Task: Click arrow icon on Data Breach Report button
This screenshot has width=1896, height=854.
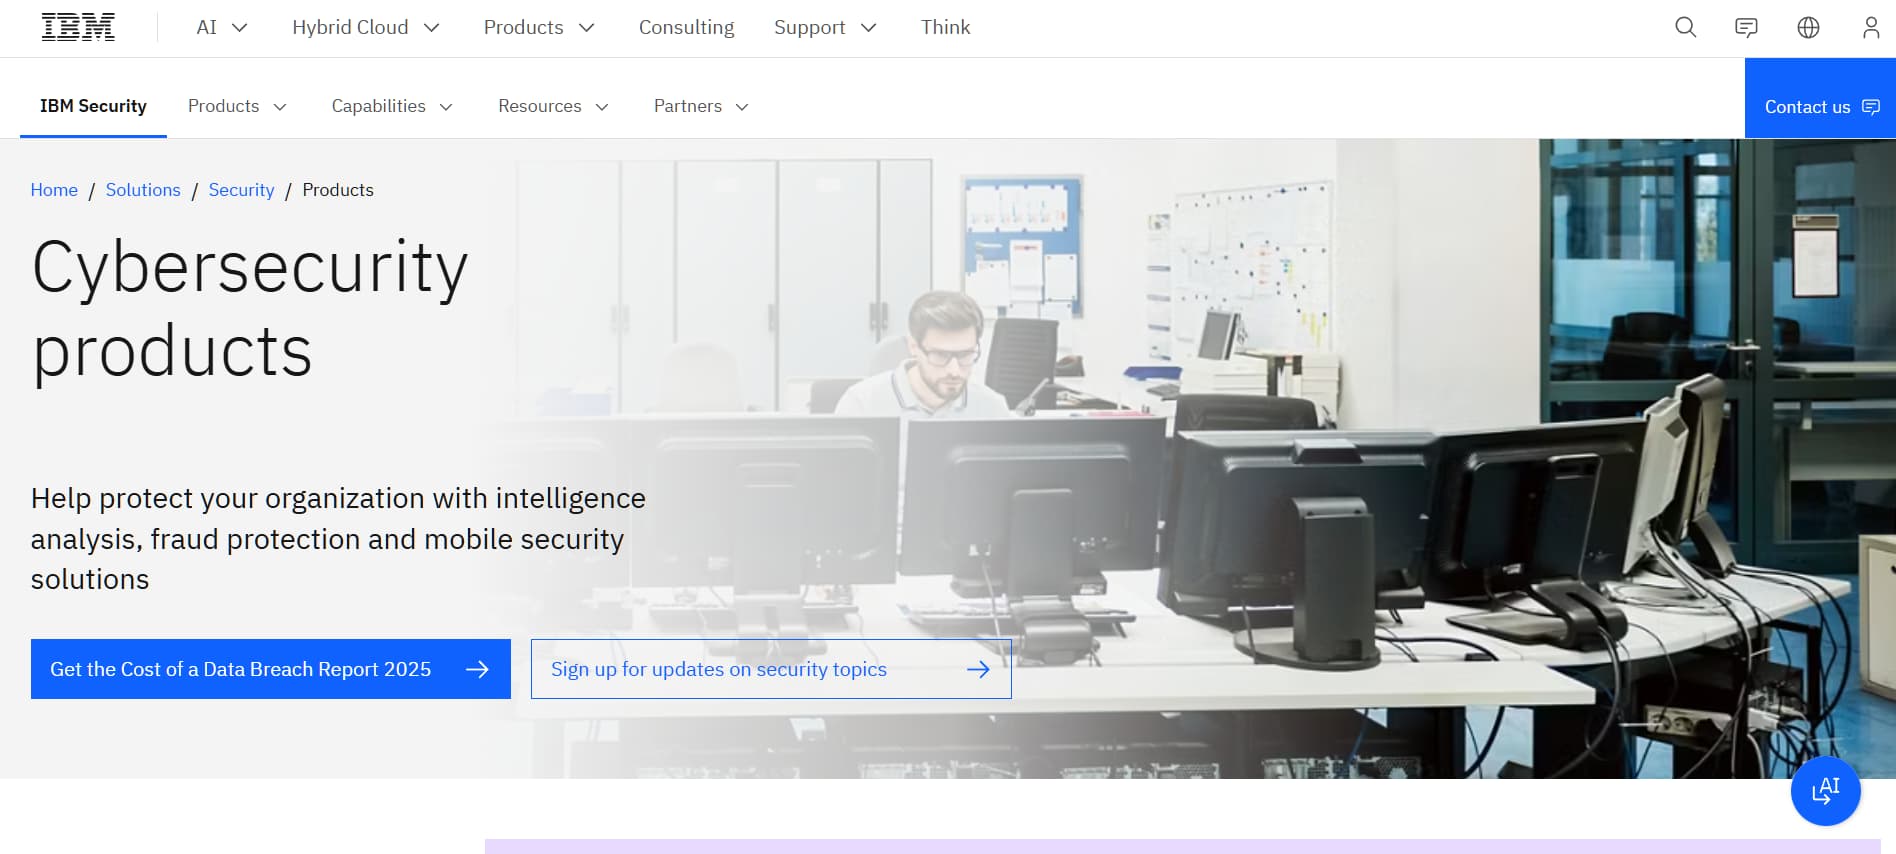Action: tap(477, 669)
